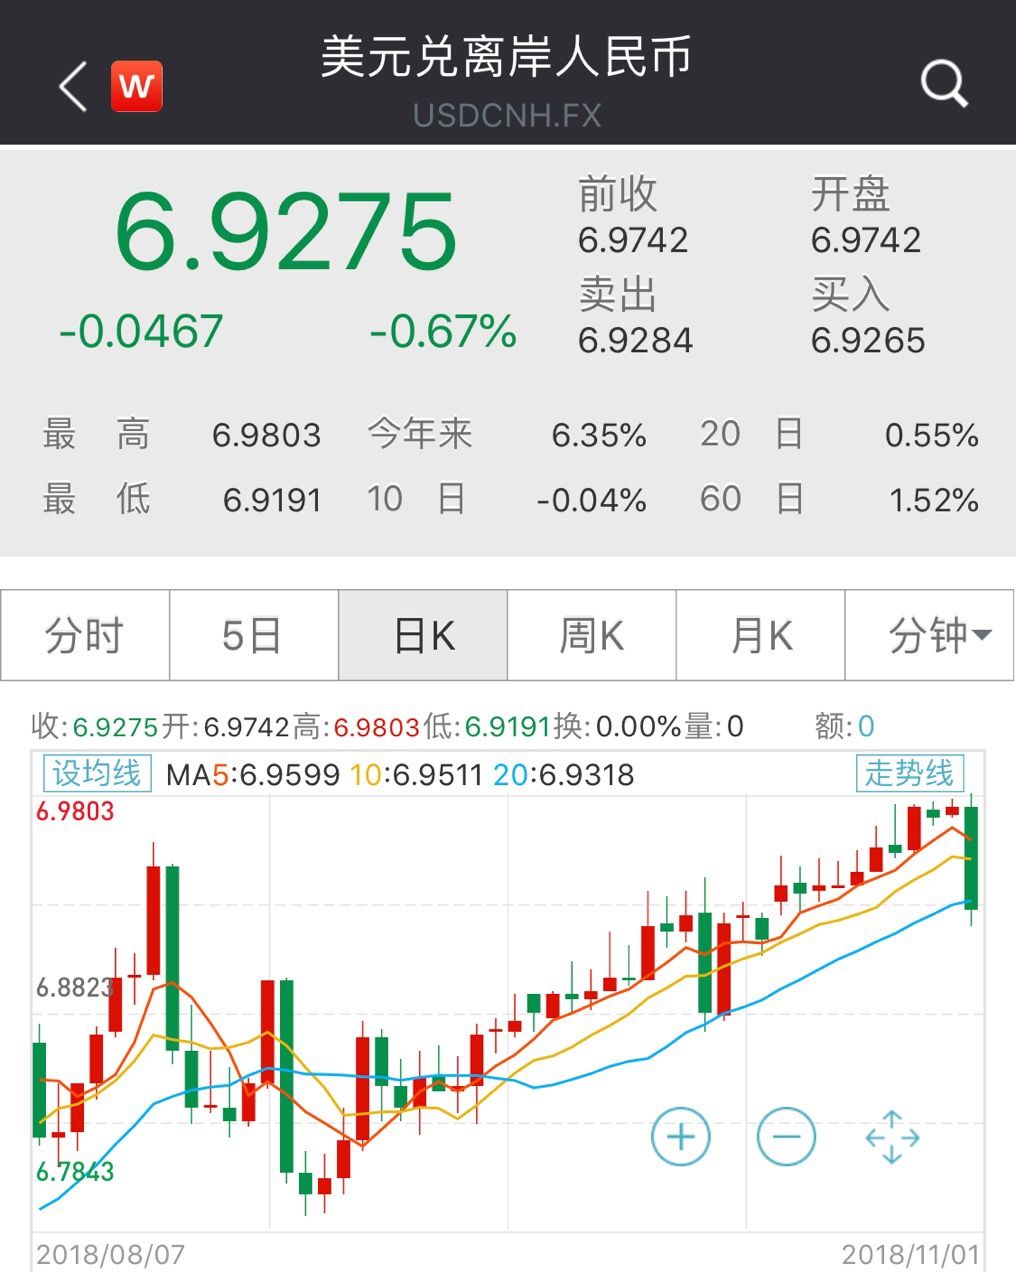This screenshot has height=1272, width=1016.
Task: Tap the four-arrow pan chart icon
Action: pyautogui.click(x=892, y=1137)
